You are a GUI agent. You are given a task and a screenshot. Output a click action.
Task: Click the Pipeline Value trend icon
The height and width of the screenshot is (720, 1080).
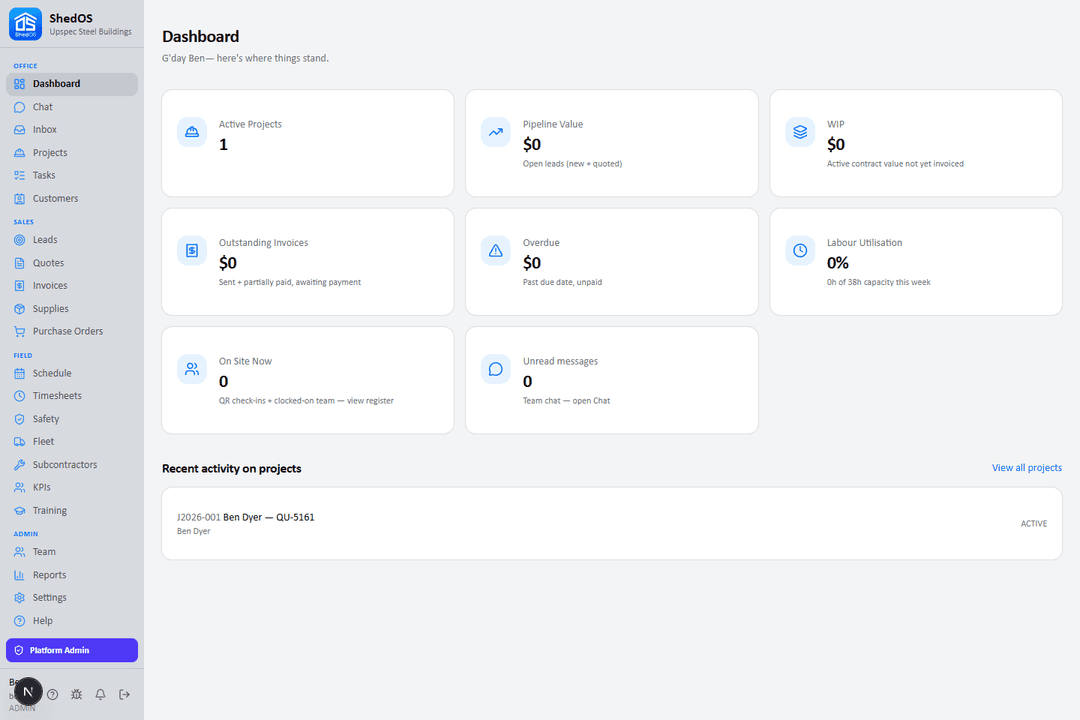pos(496,132)
